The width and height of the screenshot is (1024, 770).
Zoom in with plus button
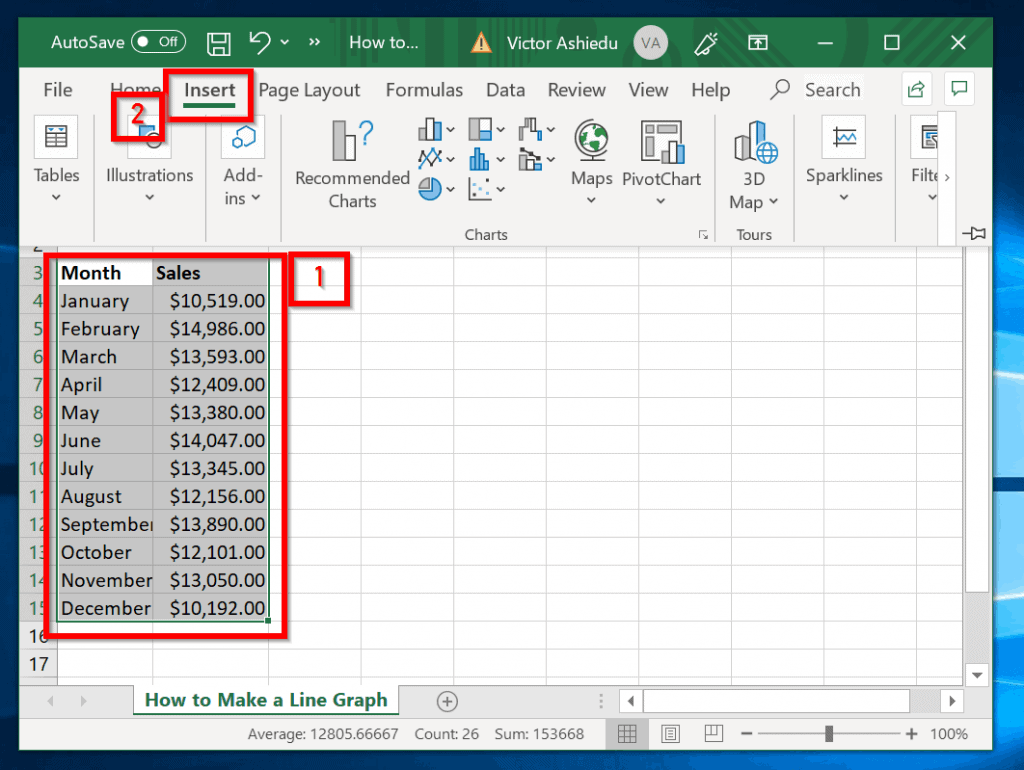(912, 734)
